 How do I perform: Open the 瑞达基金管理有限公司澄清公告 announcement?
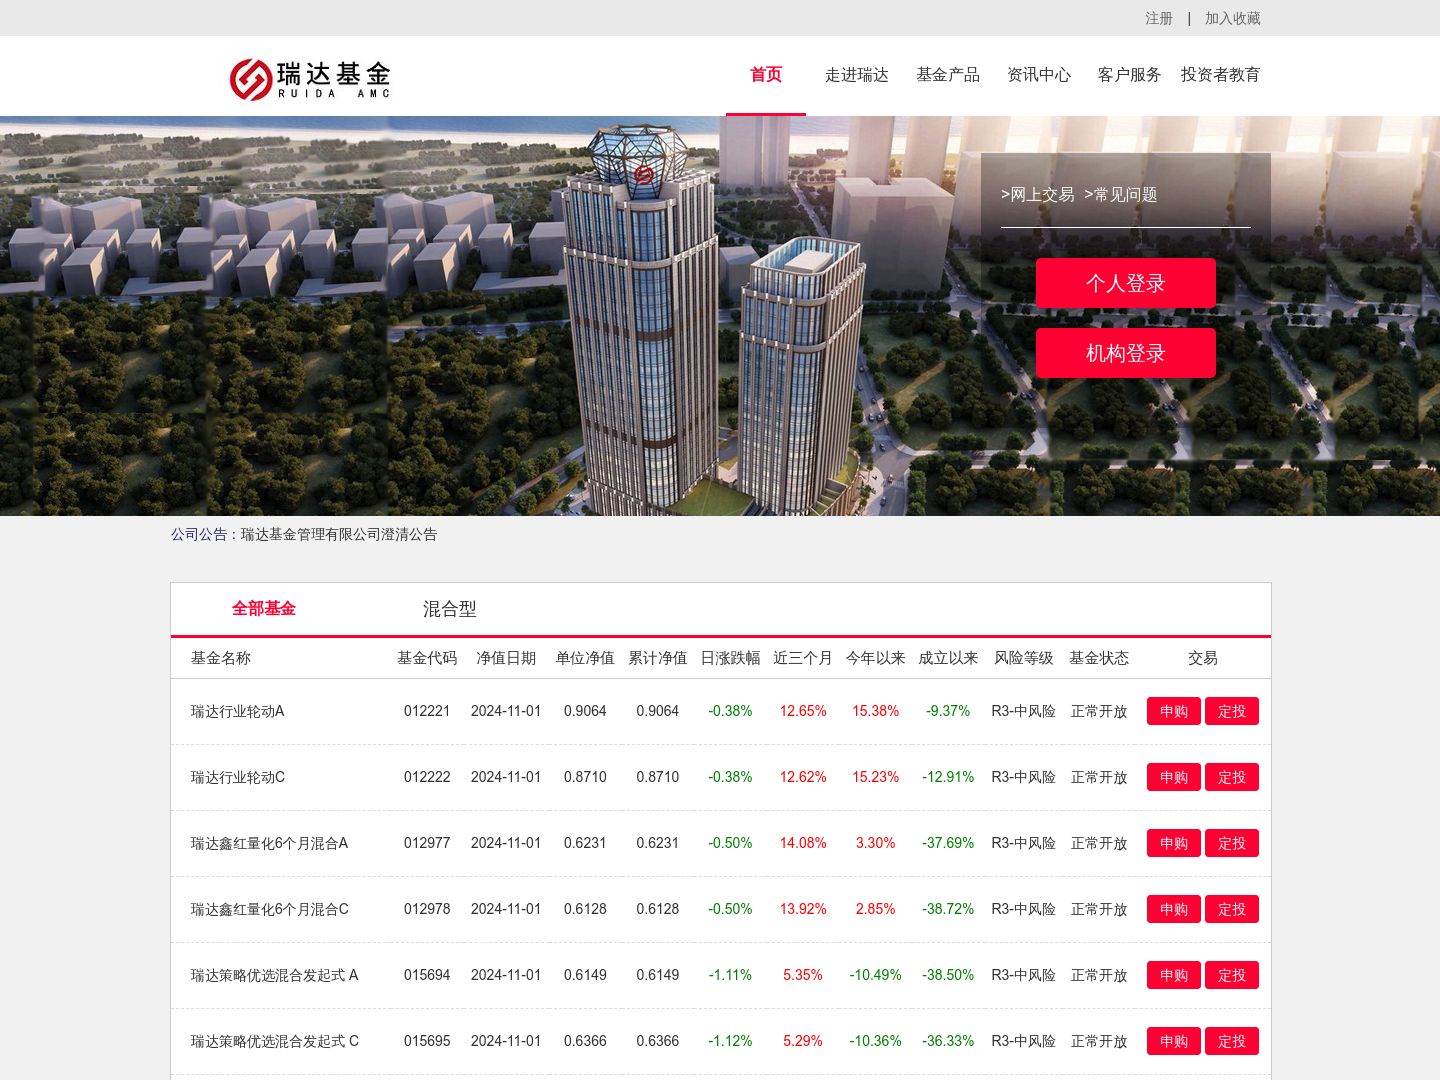(339, 534)
